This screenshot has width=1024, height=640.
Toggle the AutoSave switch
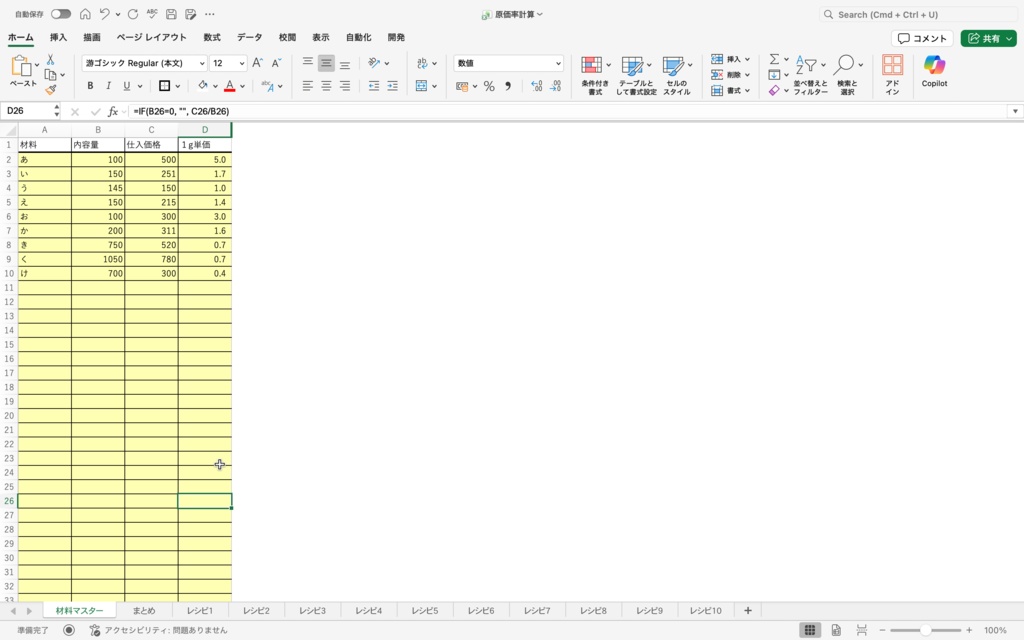coord(61,14)
